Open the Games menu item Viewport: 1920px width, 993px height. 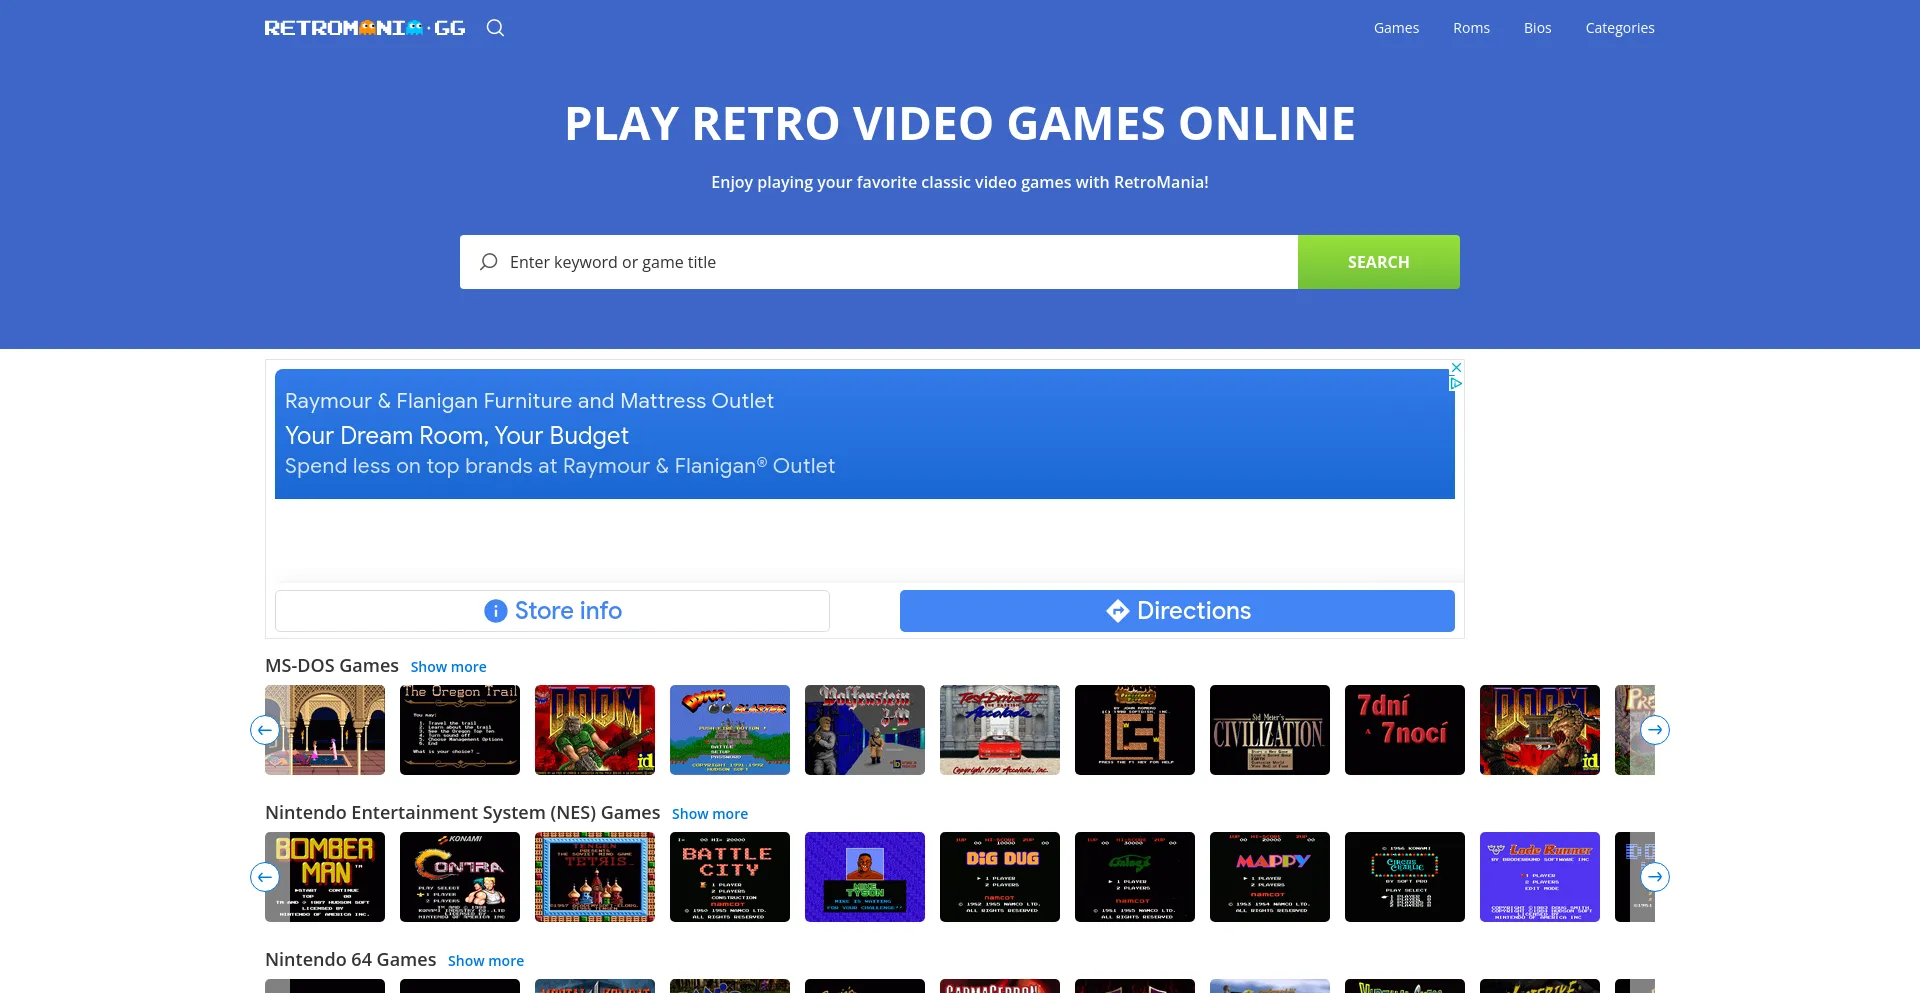[x=1396, y=28]
